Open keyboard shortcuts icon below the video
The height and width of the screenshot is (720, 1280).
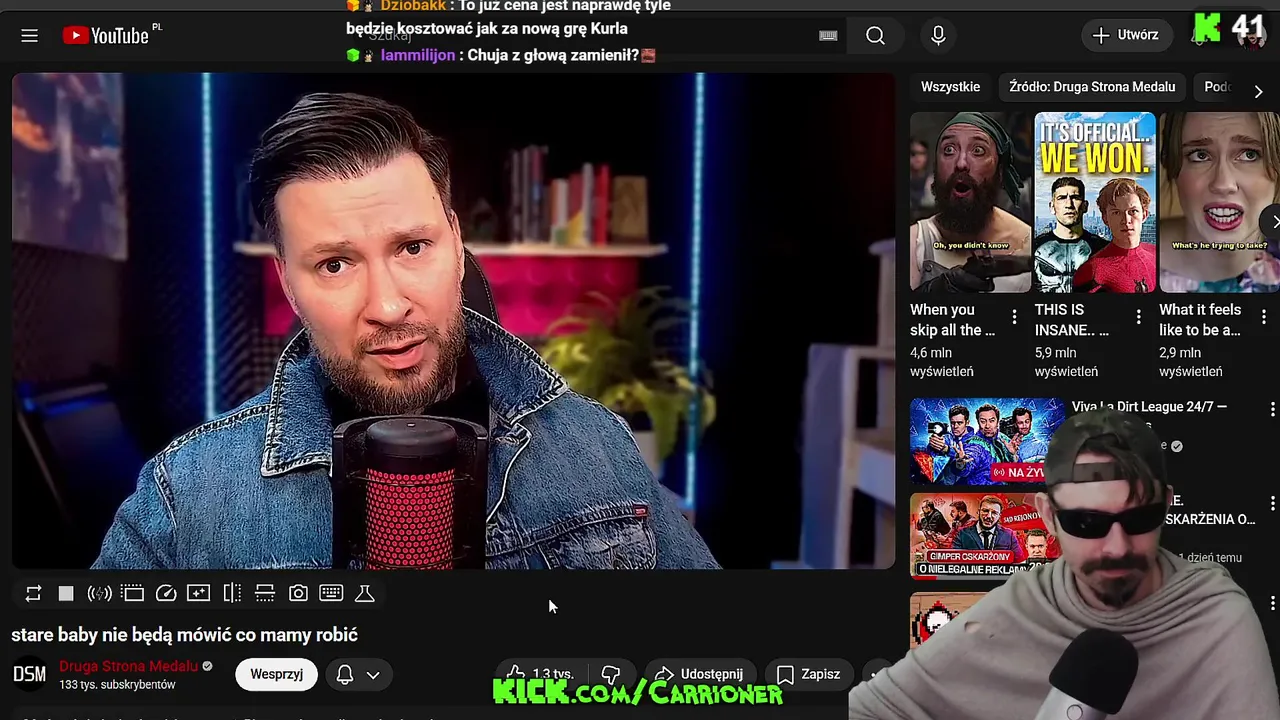click(331, 593)
